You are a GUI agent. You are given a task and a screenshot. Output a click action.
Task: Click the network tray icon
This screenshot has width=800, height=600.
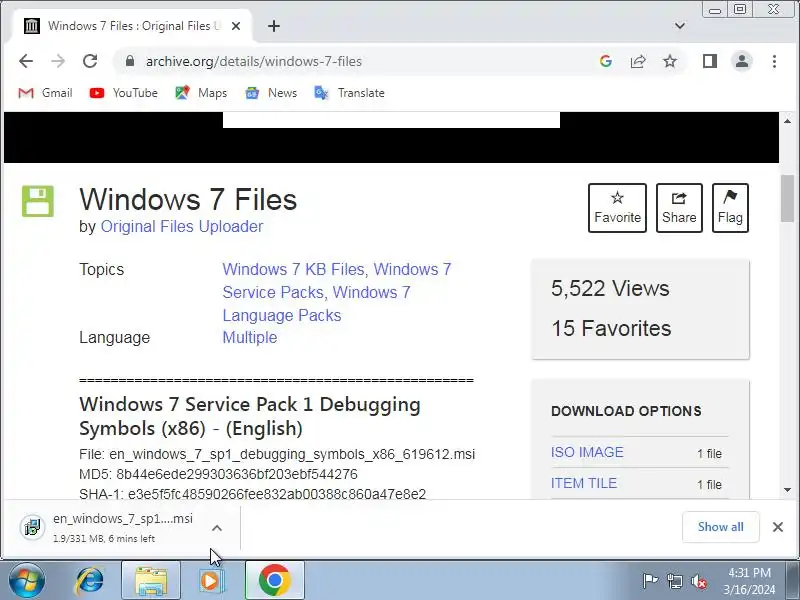674,581
